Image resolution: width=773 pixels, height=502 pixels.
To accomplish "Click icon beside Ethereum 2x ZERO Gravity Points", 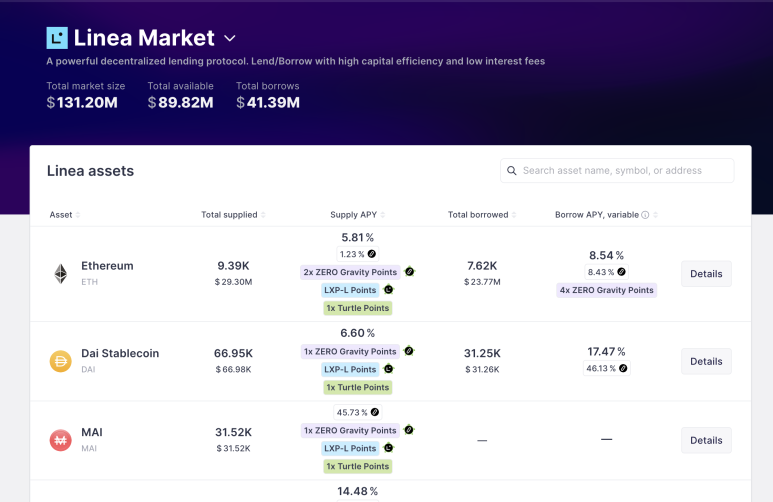I will coord(410,272).
